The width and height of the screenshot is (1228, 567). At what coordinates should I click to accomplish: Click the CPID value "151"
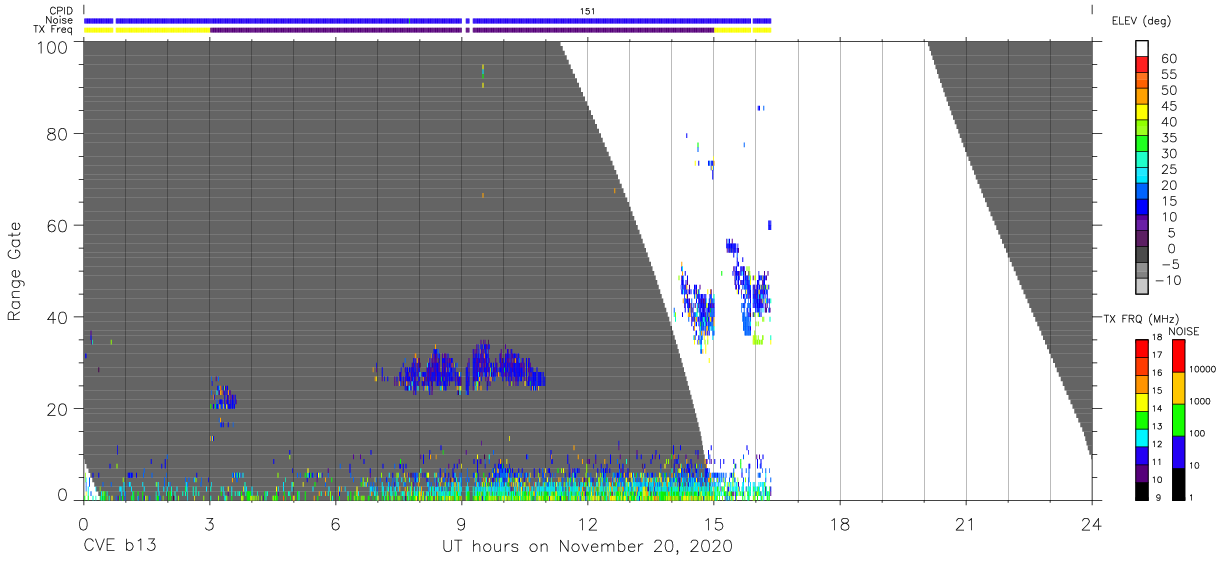click(x=588, y=10)
